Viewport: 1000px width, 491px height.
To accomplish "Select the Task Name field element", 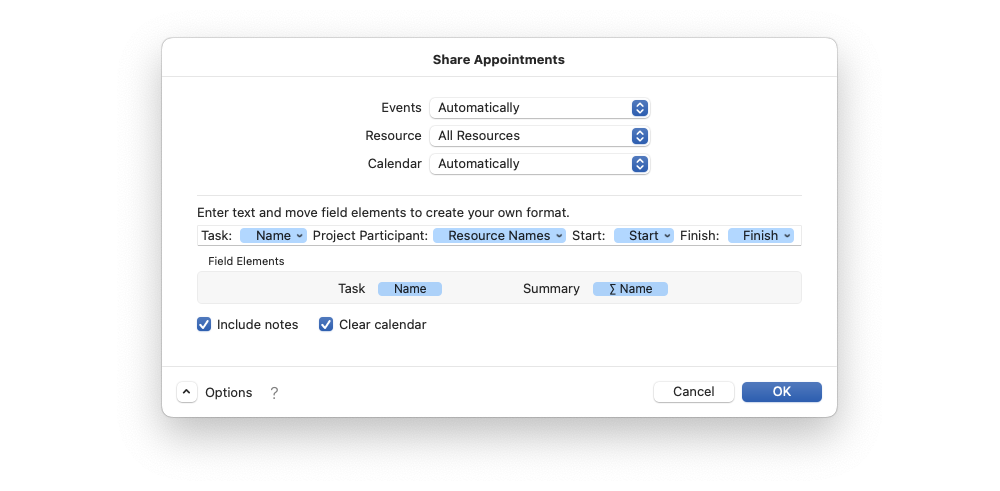I will (410, 289).
